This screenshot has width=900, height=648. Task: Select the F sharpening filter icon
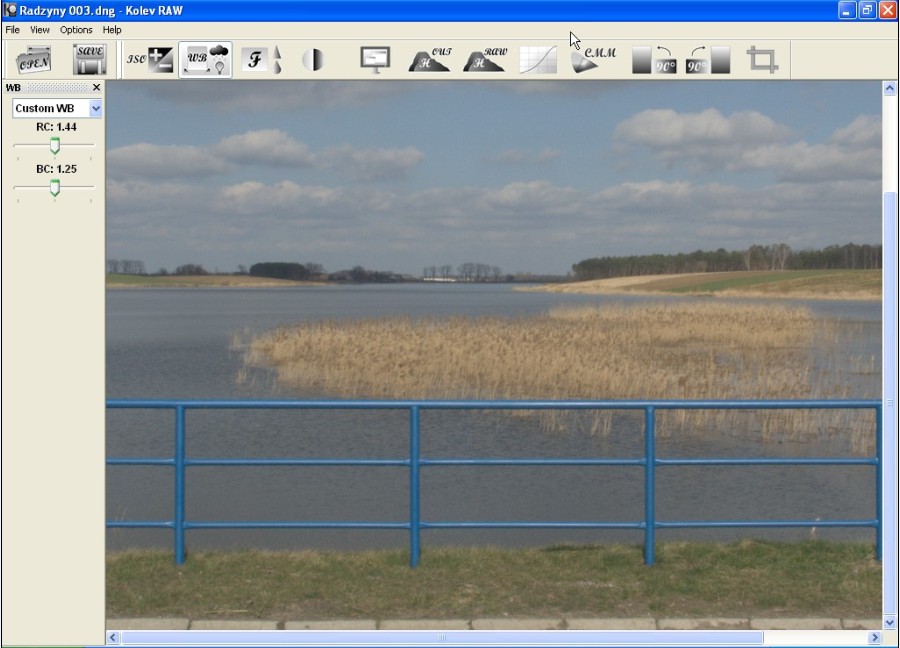pos(261,60)
